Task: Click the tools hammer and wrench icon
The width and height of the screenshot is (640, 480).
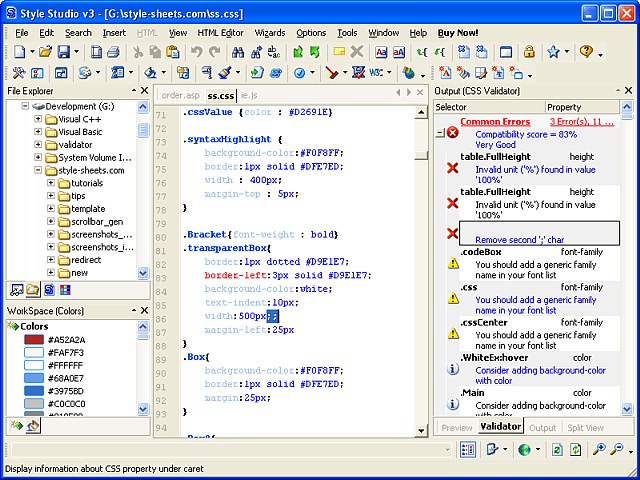Action: point(19,73)
